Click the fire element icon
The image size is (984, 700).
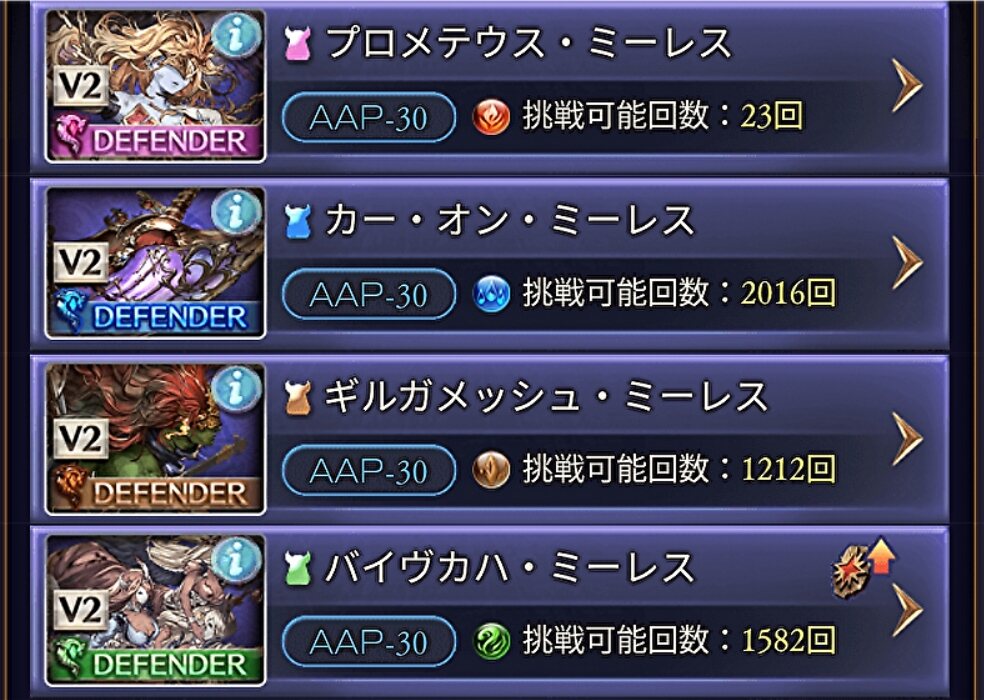(x=491, y=117)
